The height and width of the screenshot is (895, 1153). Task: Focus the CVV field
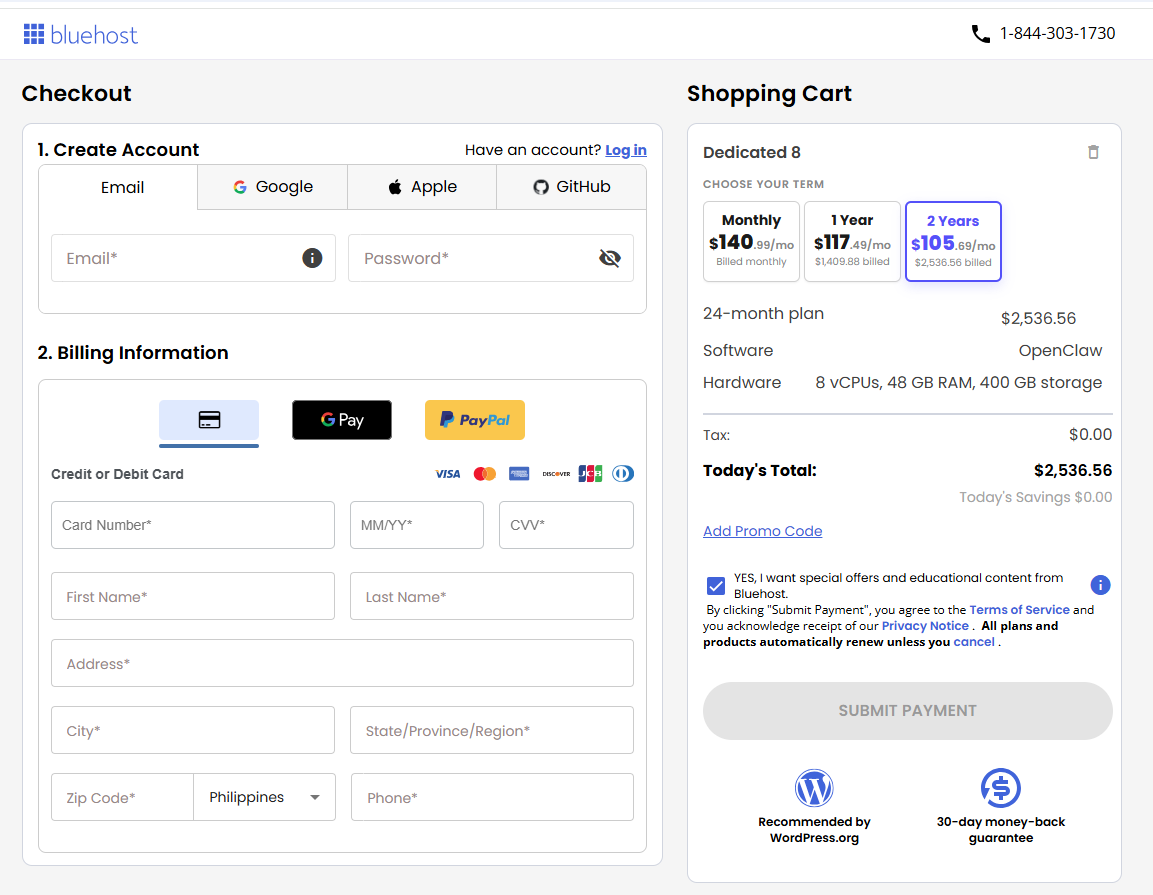[566, 525]
